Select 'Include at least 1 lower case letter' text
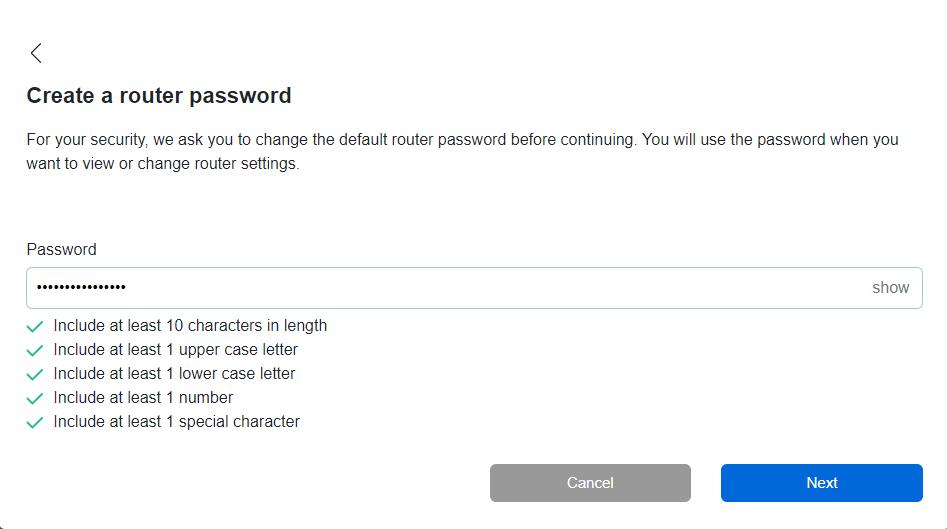 175,374
